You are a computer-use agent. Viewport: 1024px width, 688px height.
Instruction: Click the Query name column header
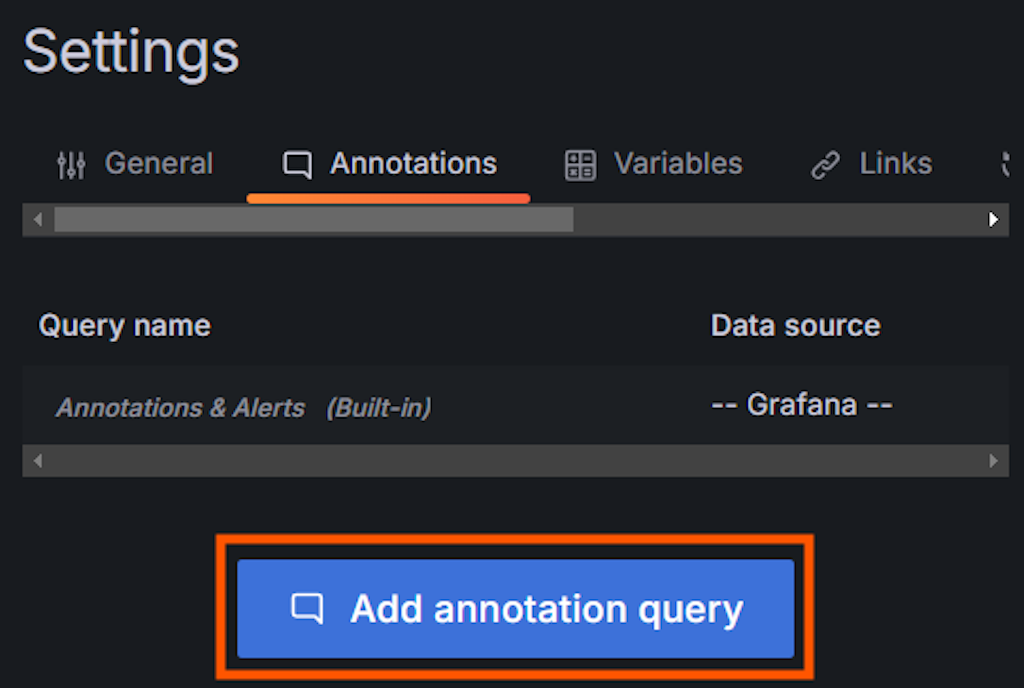[125, 326]
